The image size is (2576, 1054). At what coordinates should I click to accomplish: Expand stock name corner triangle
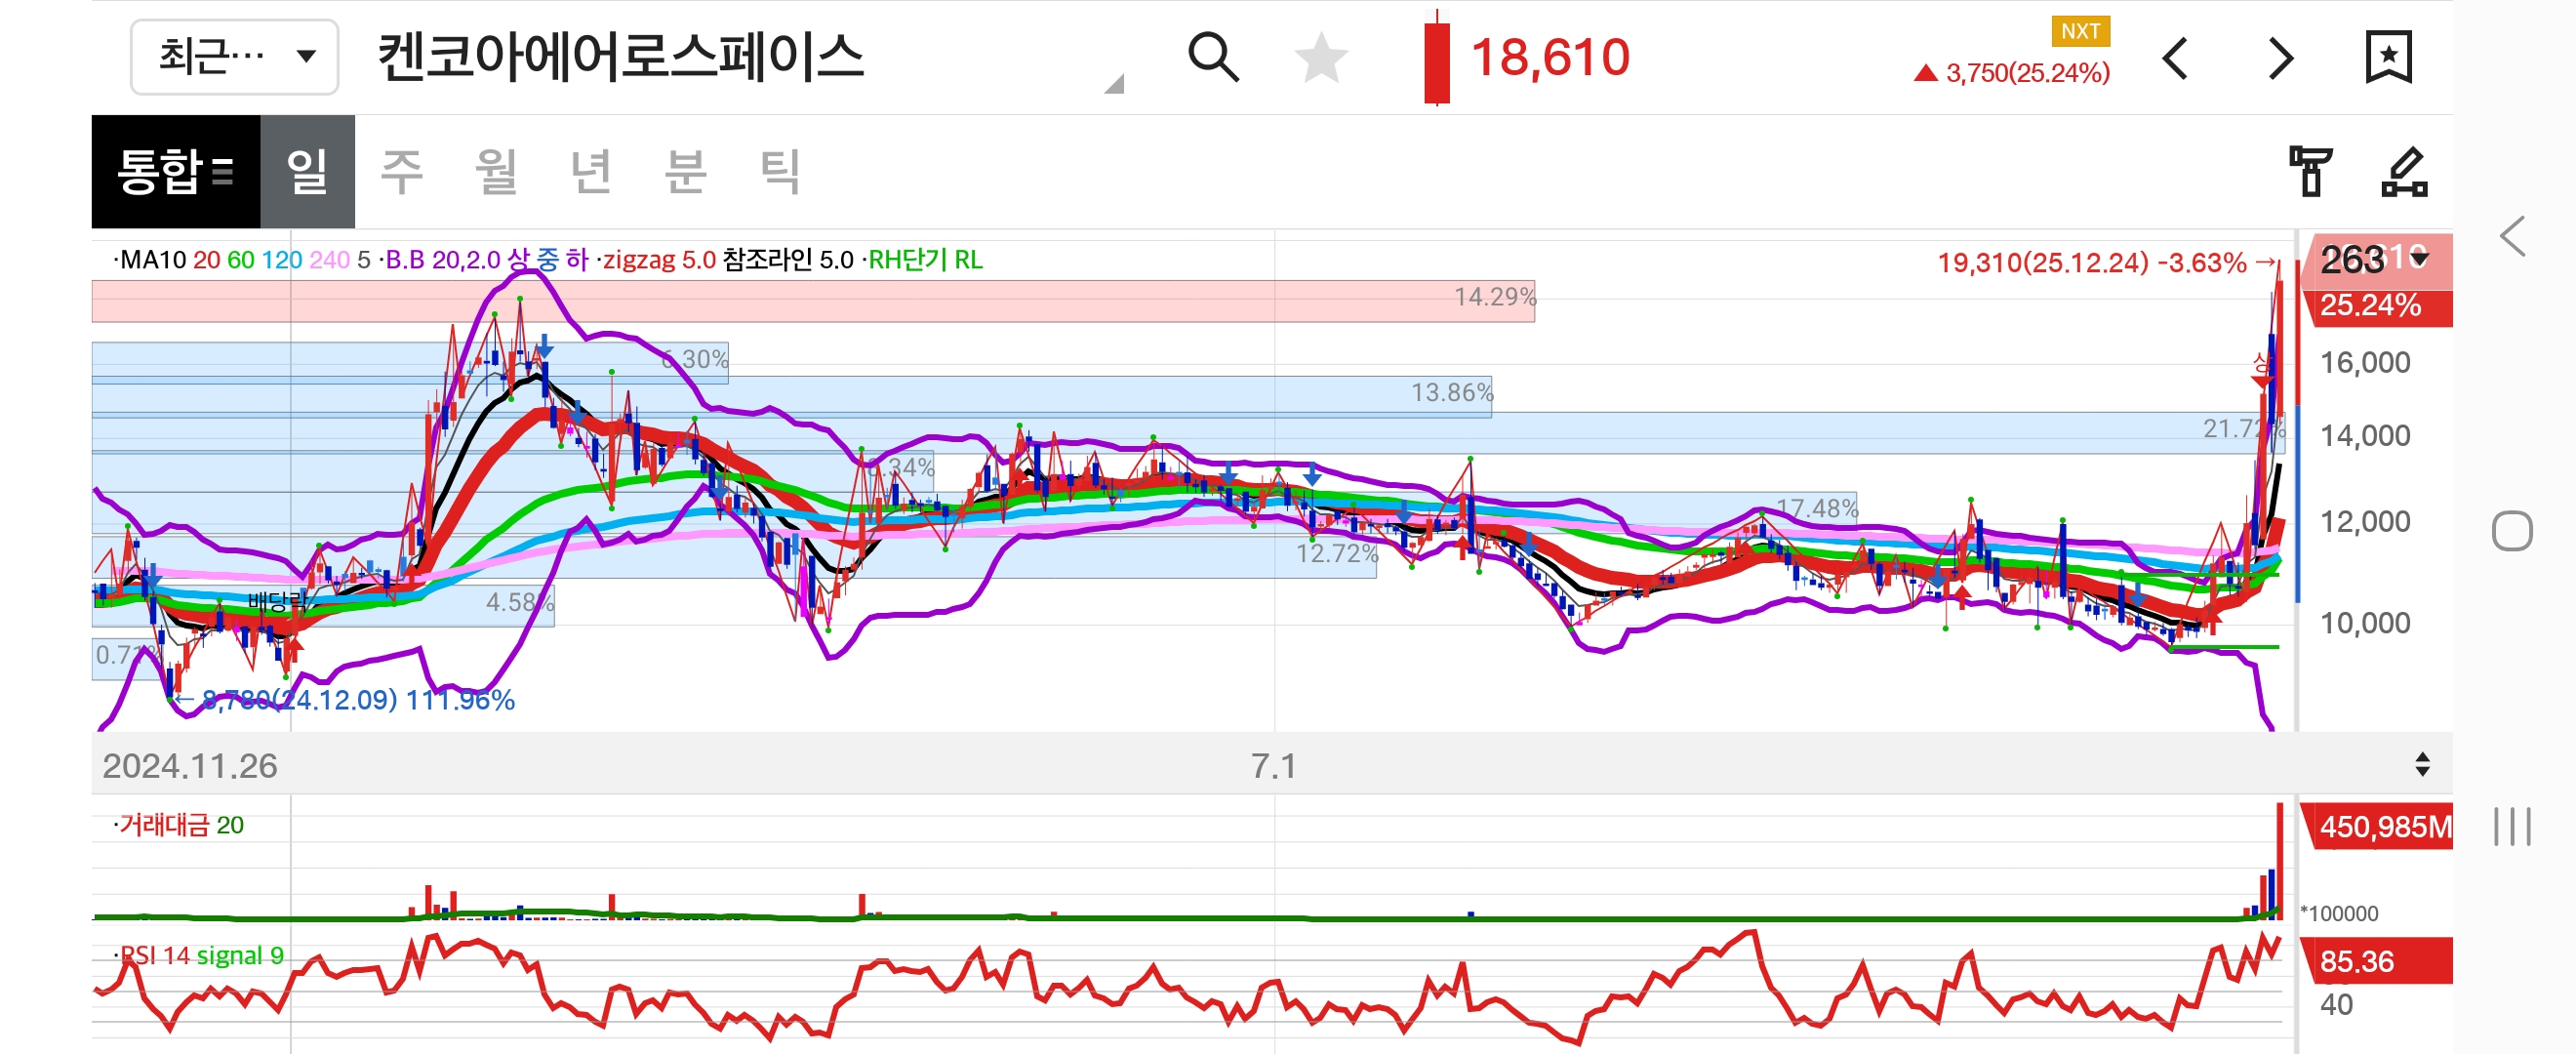pos(1114,85)
